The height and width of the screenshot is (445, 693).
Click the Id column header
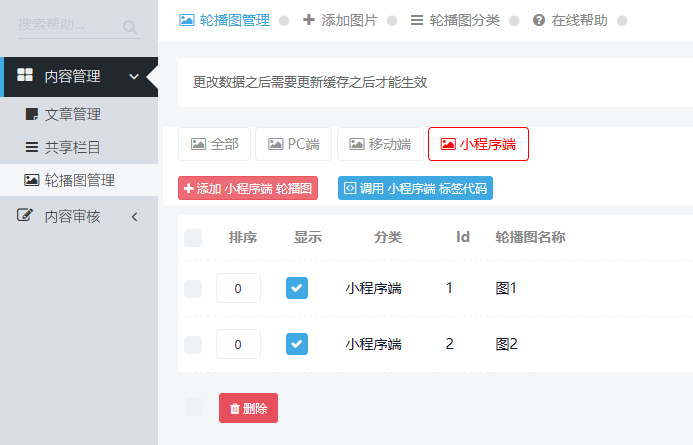pyautogui.click(x=463, y=237)
